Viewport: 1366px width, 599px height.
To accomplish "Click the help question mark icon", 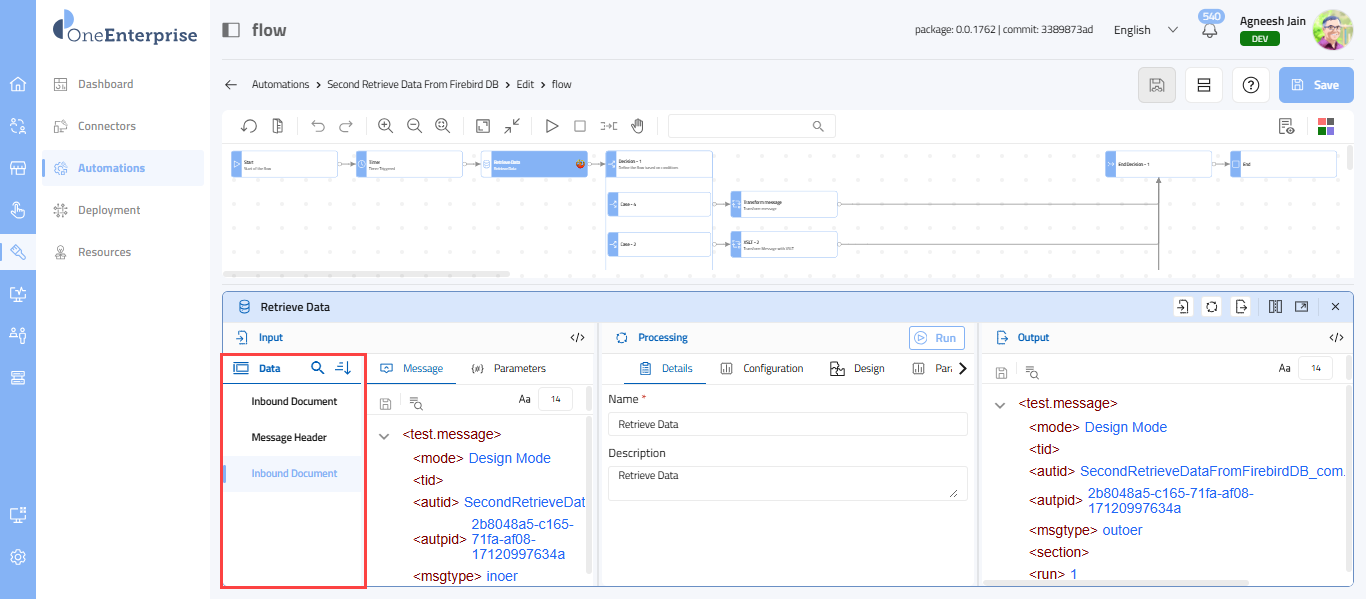I will [1250, 85].
